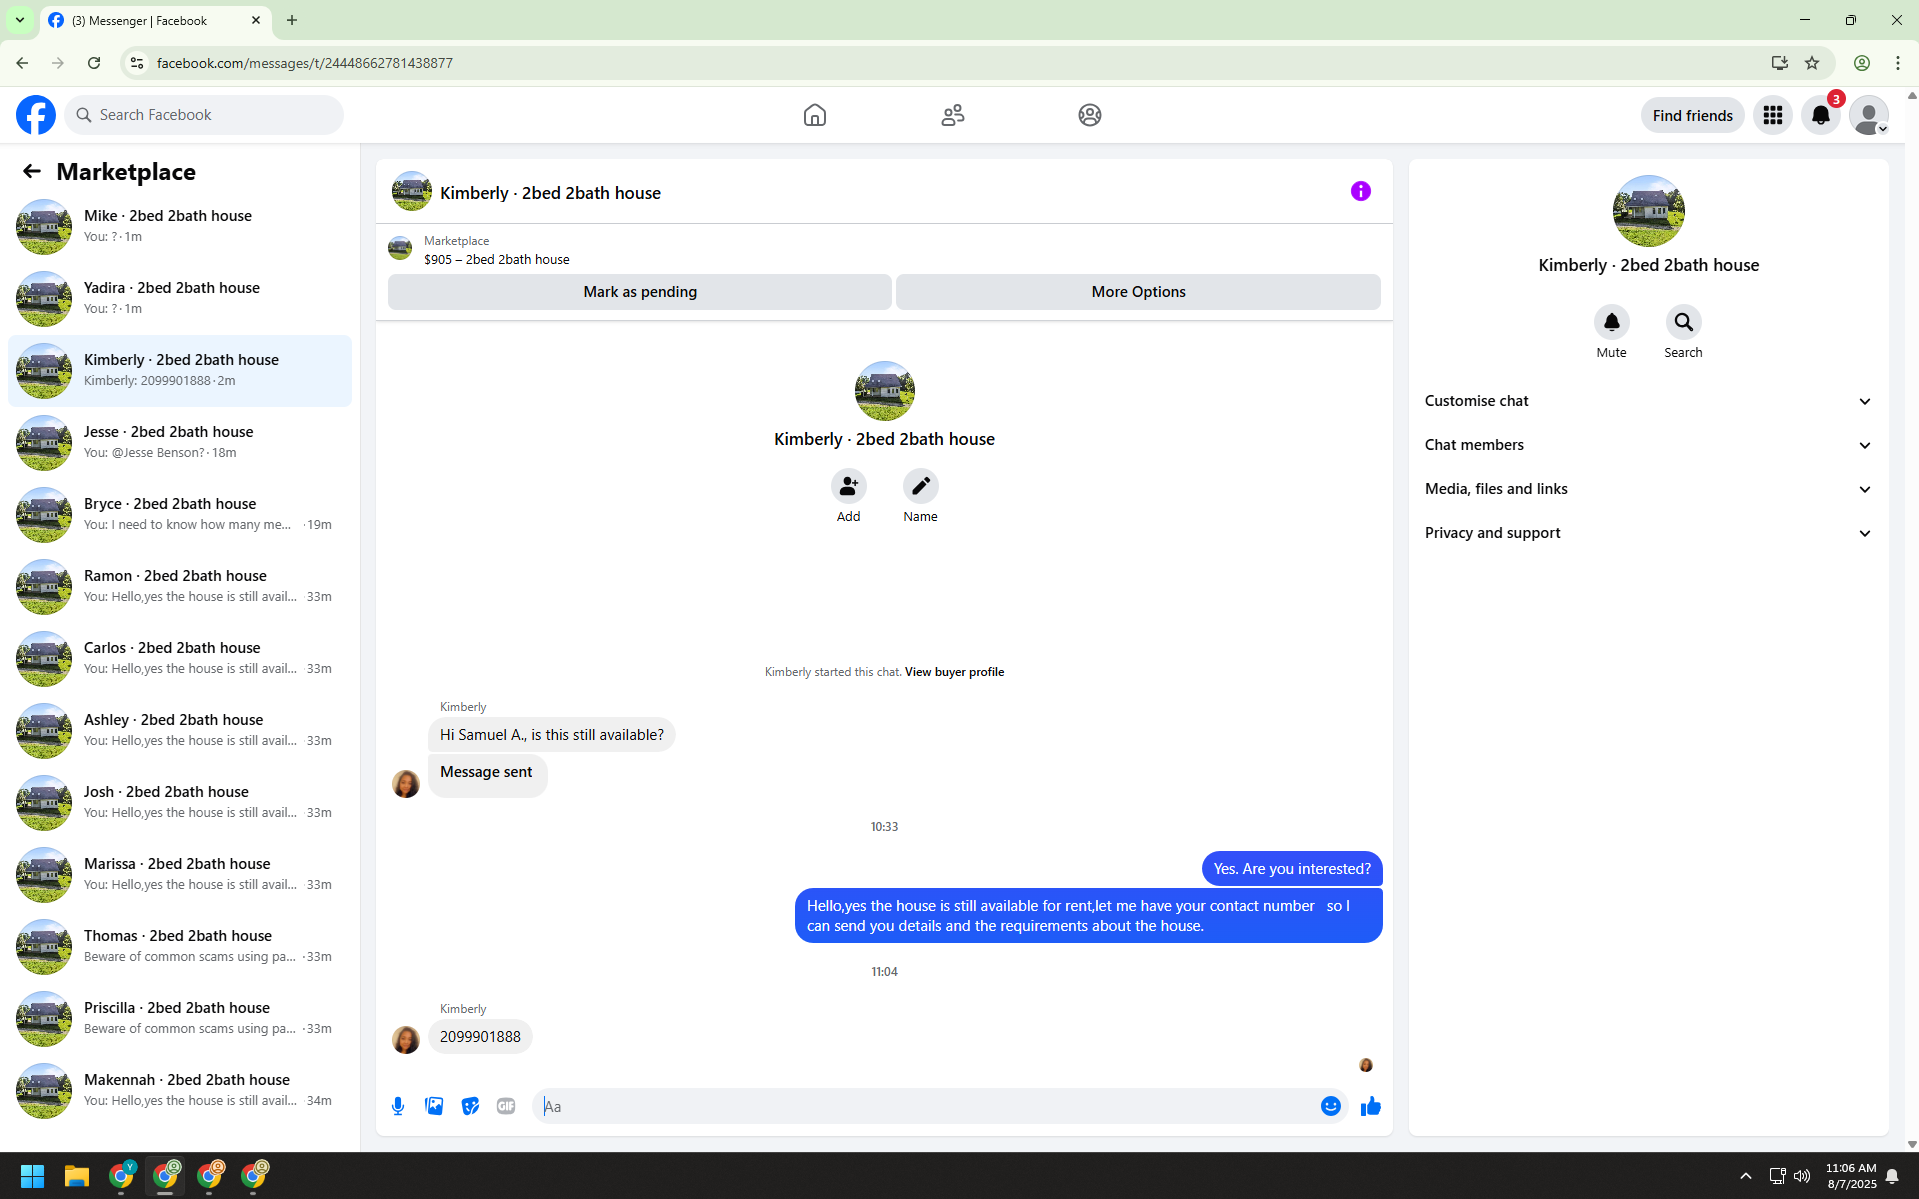Open the emoji picker
The image size is (1919, 1199).
(x=1330, y=1106)
